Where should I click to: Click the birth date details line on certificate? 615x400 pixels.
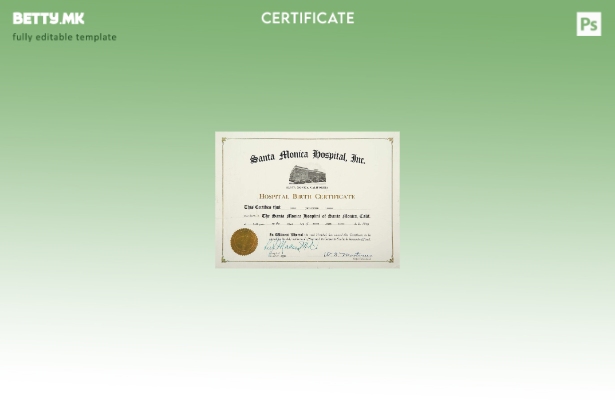pyautogui.click(x=307, y=224)
